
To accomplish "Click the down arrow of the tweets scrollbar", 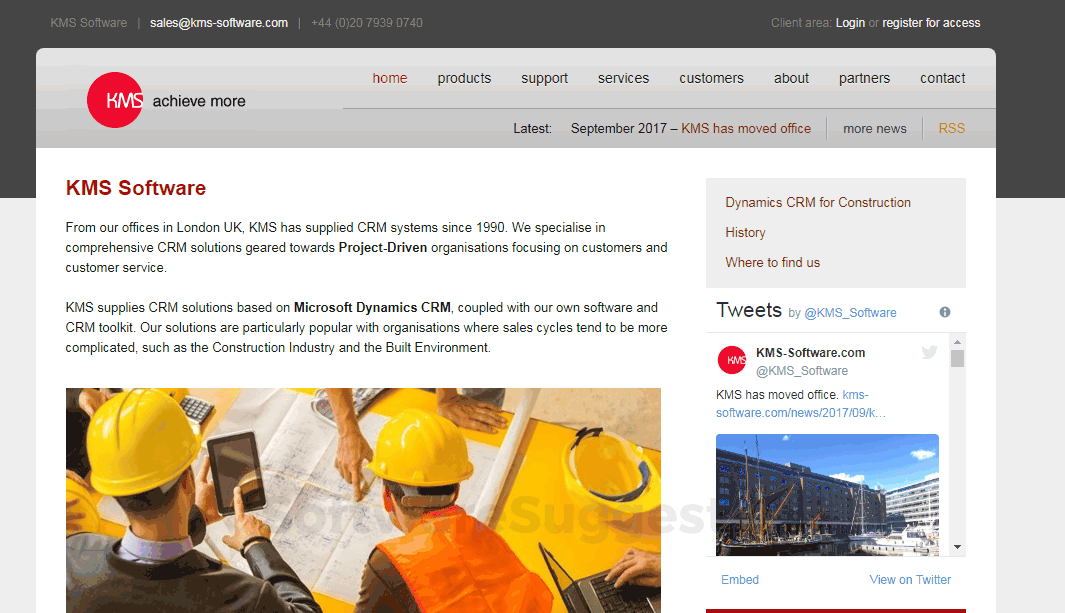I will point(957,546).
